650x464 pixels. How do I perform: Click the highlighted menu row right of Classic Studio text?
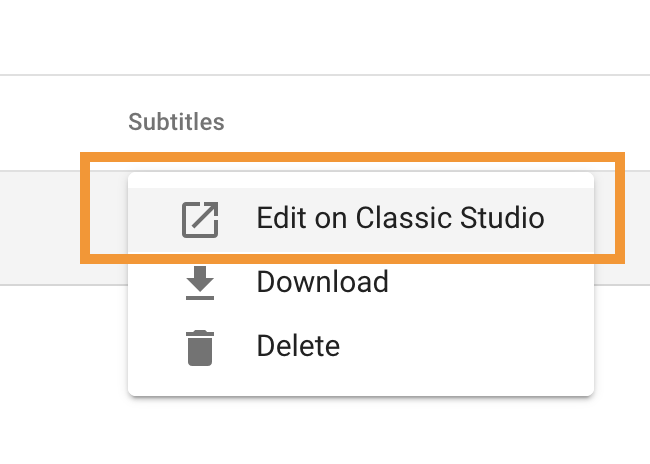[x=570, y=219]
